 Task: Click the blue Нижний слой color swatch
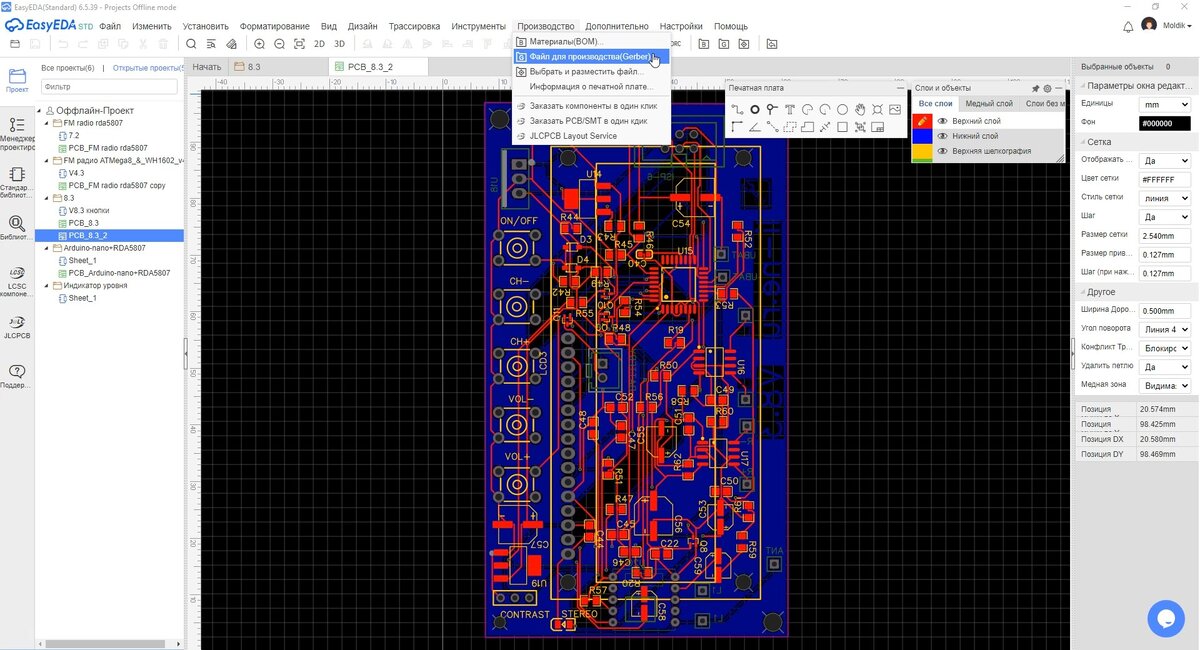922,136
